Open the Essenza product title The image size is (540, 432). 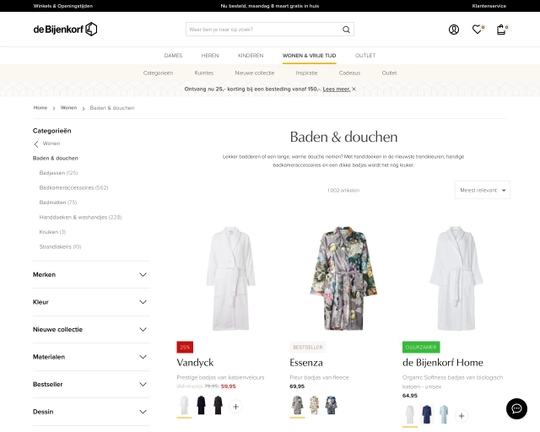click(306, 363)
